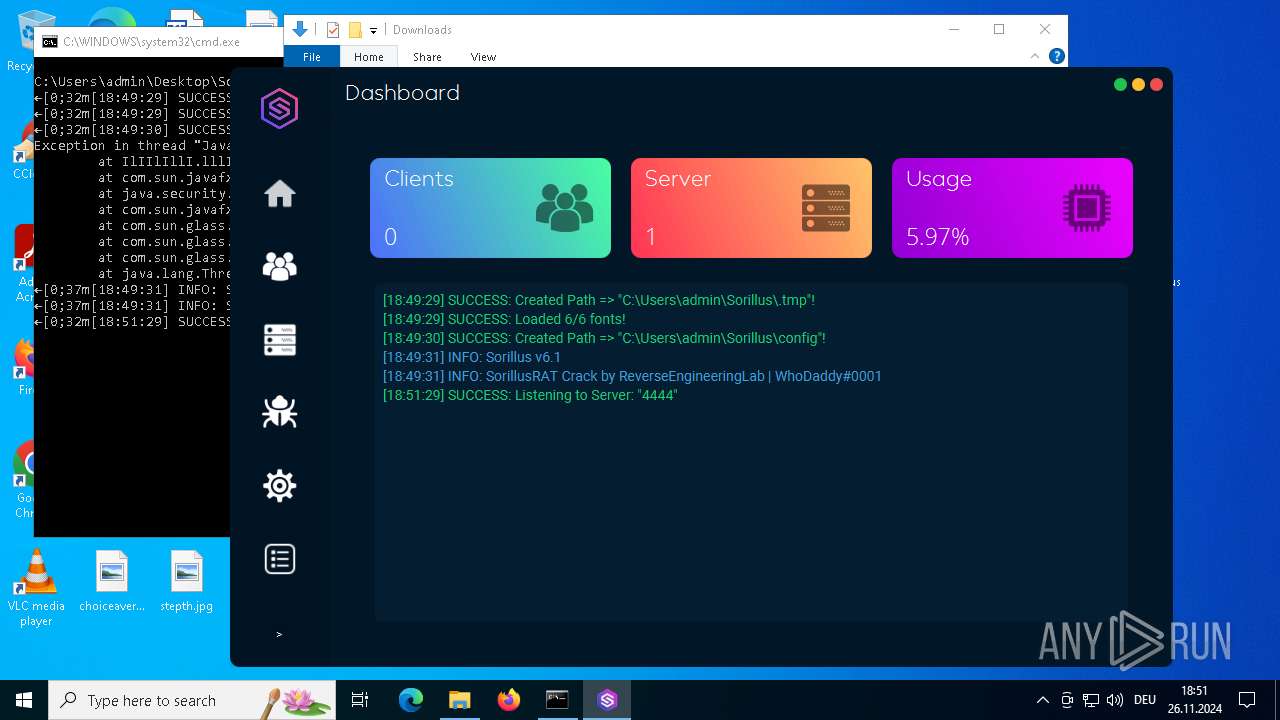Click the red window control dot

[x=1156, y=85]
